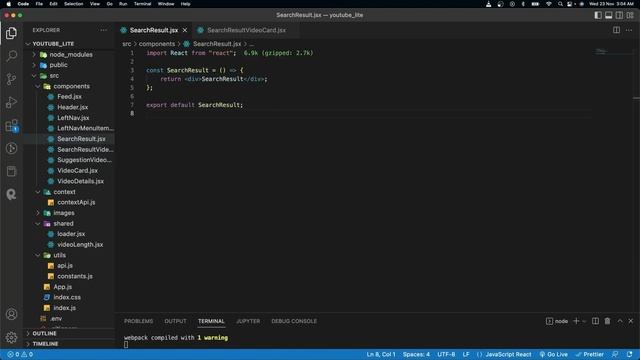Split the terminal panel

[x=596, y=321]
